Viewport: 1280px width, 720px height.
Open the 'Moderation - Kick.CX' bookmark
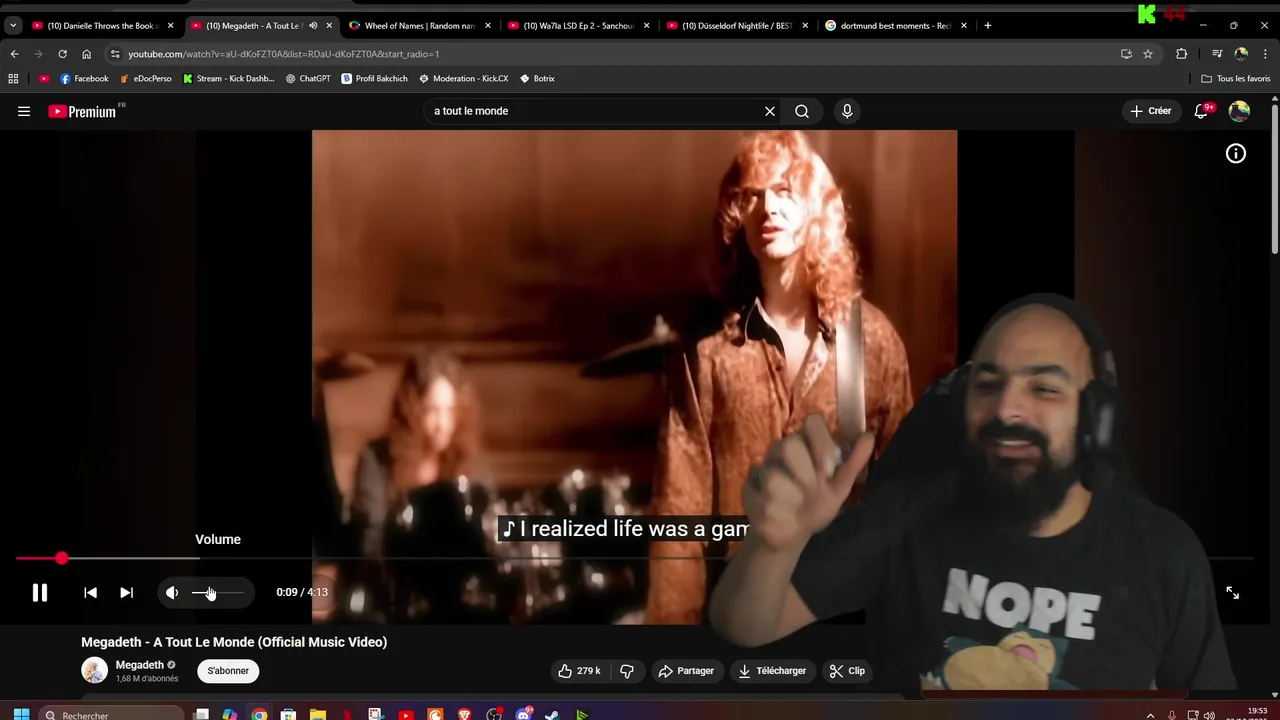tap(464, 78)
